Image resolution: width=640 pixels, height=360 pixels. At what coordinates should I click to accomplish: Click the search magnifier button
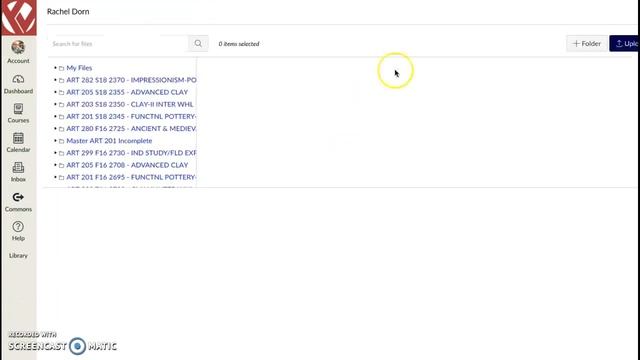(x=198, y=43)
